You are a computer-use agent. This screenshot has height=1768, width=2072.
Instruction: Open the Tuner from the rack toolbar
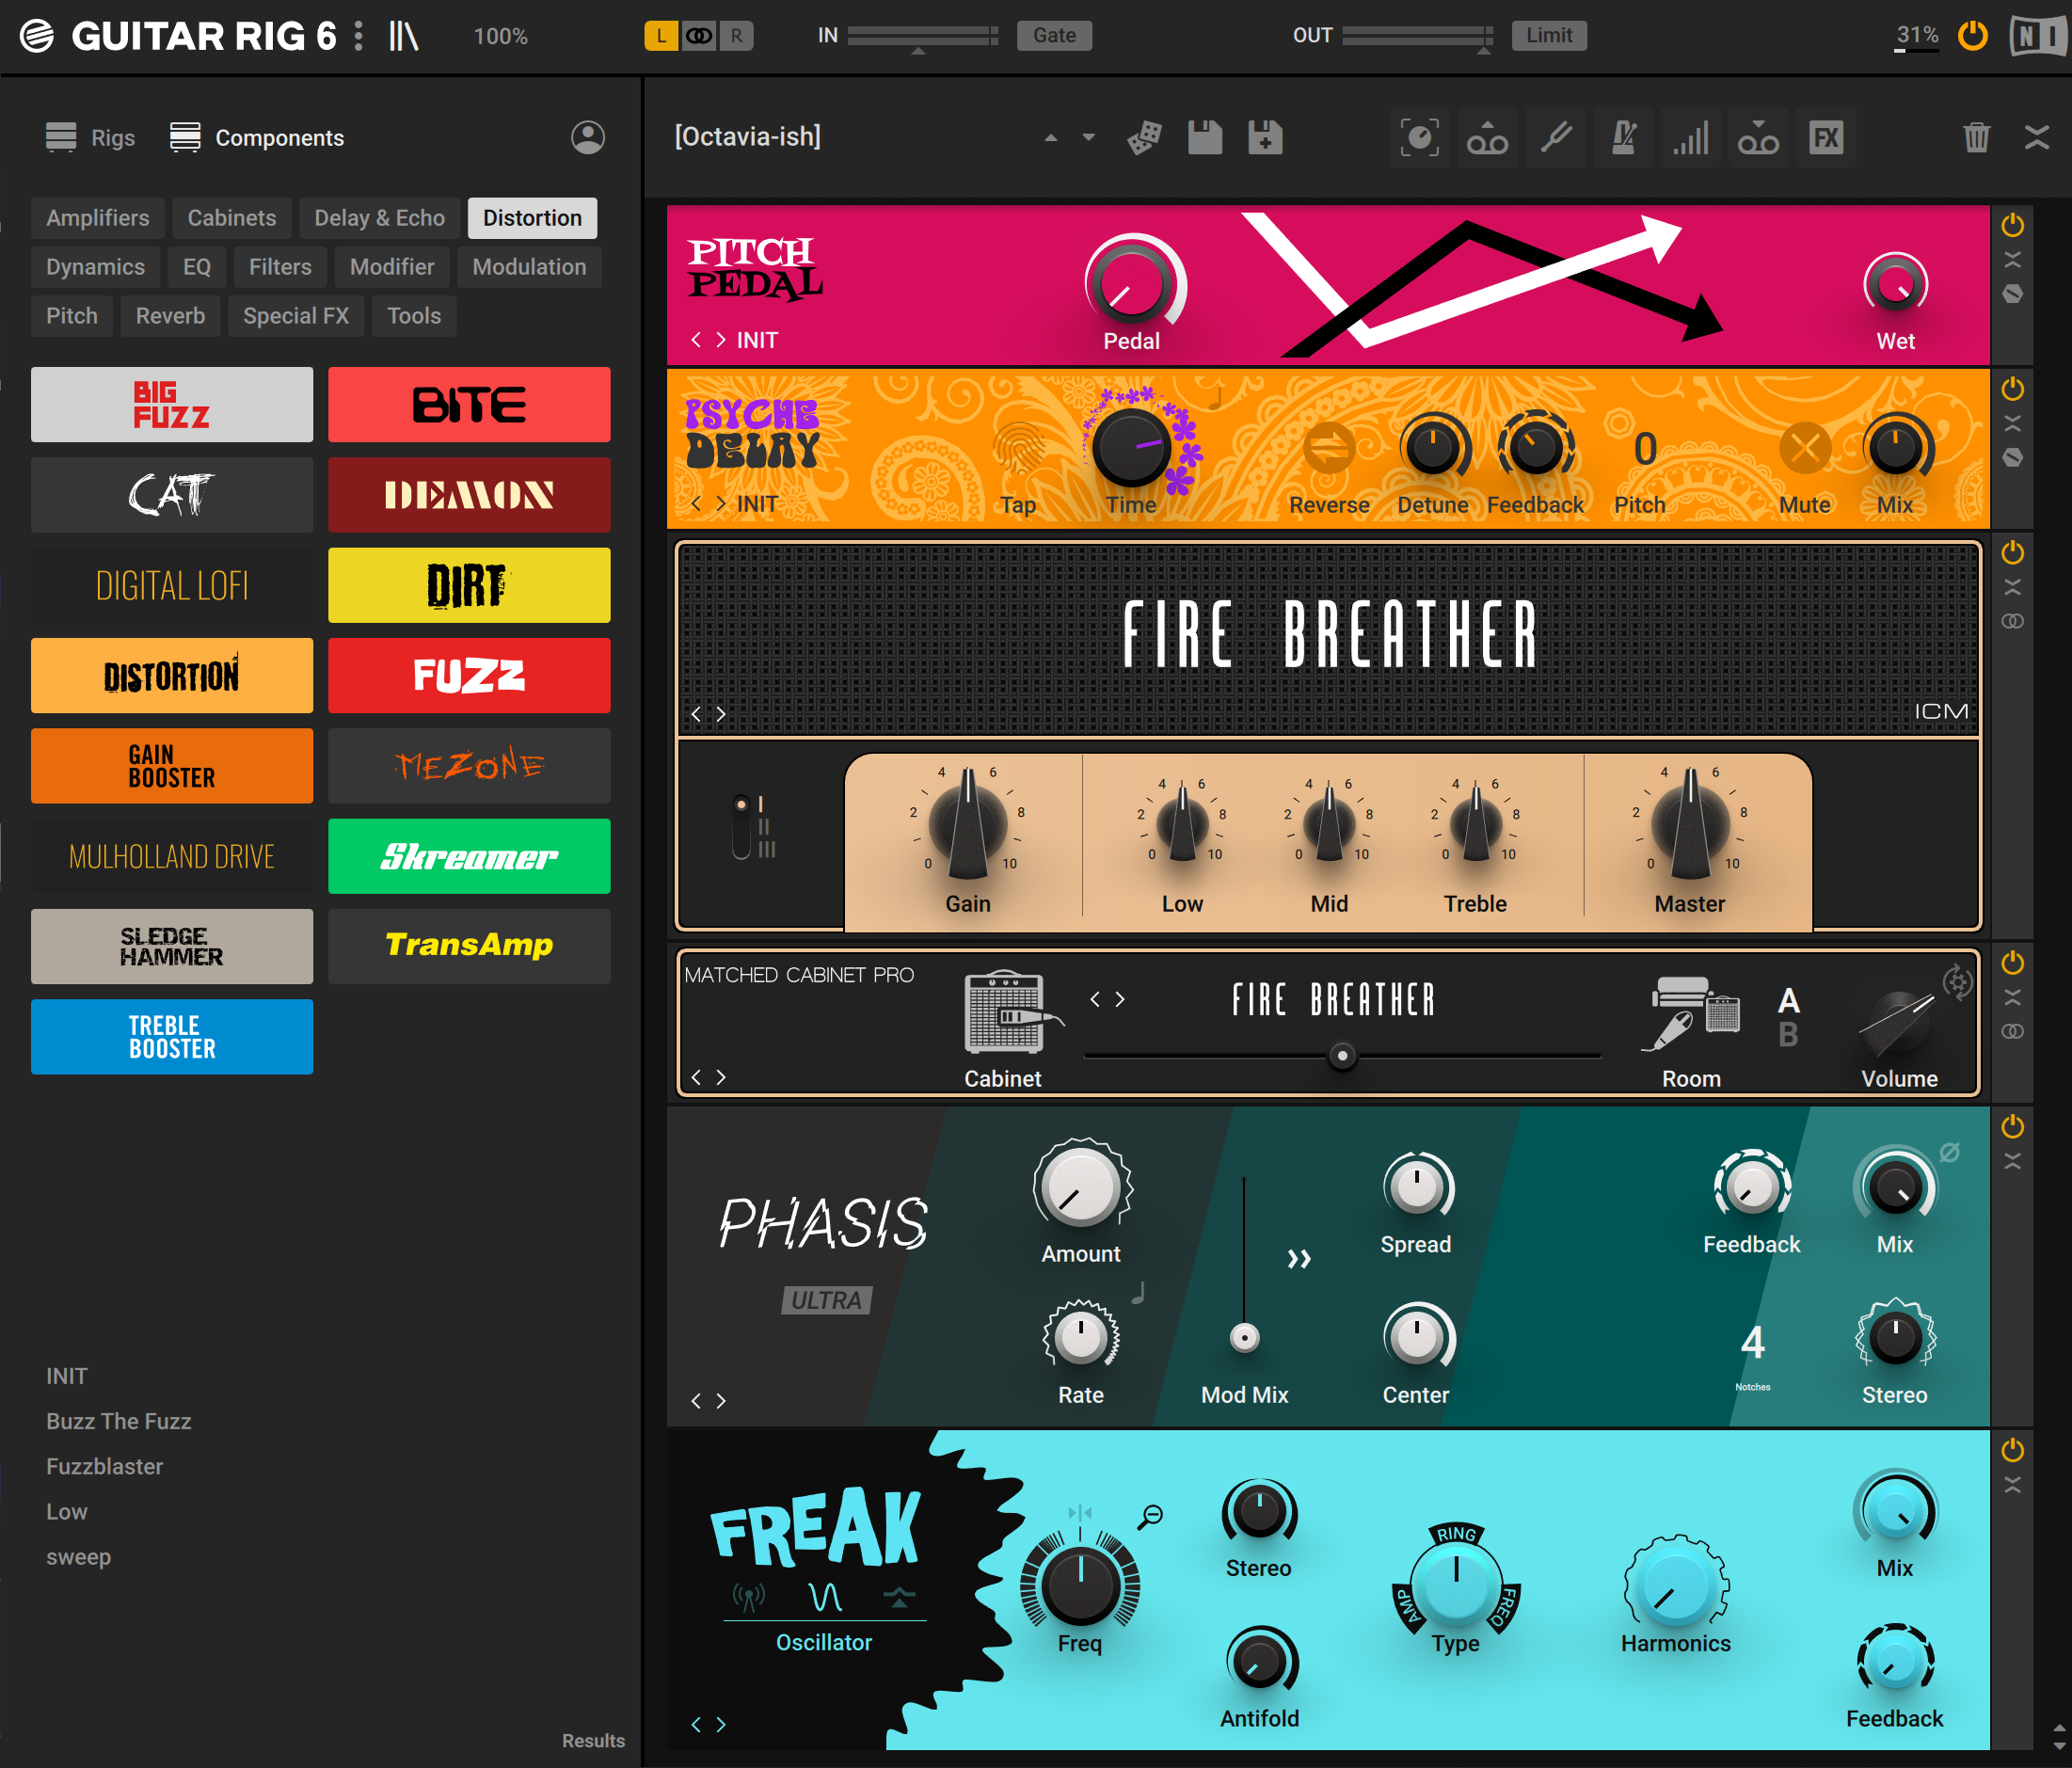point(1555,137)
